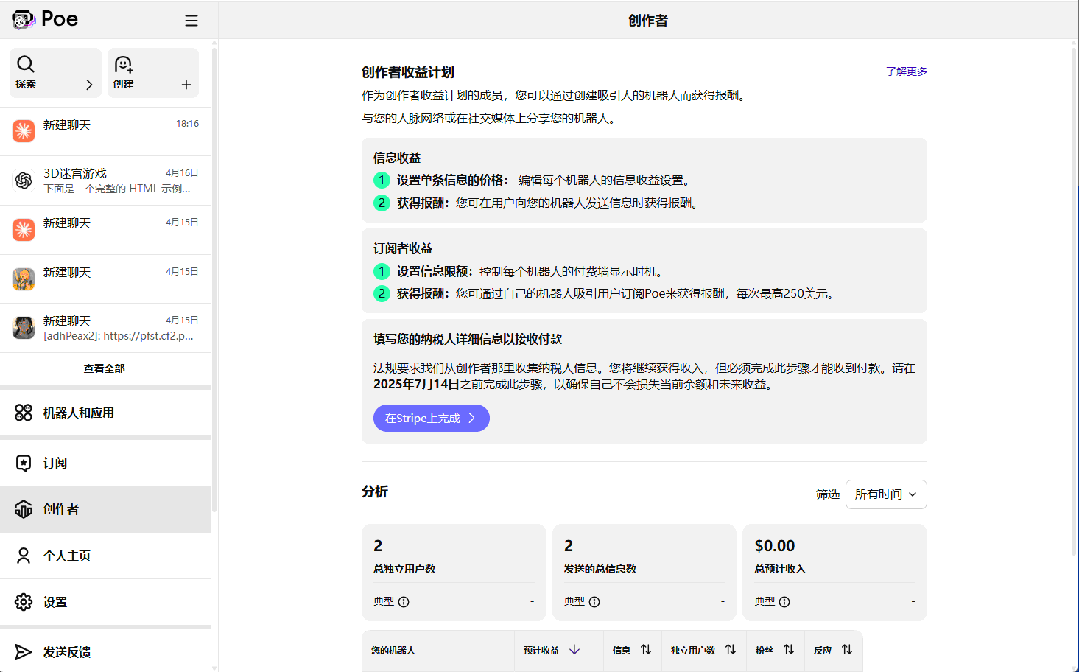Open the 创建 bot creation icon
The image size is (1079, 672).
[x=124, y=63]
